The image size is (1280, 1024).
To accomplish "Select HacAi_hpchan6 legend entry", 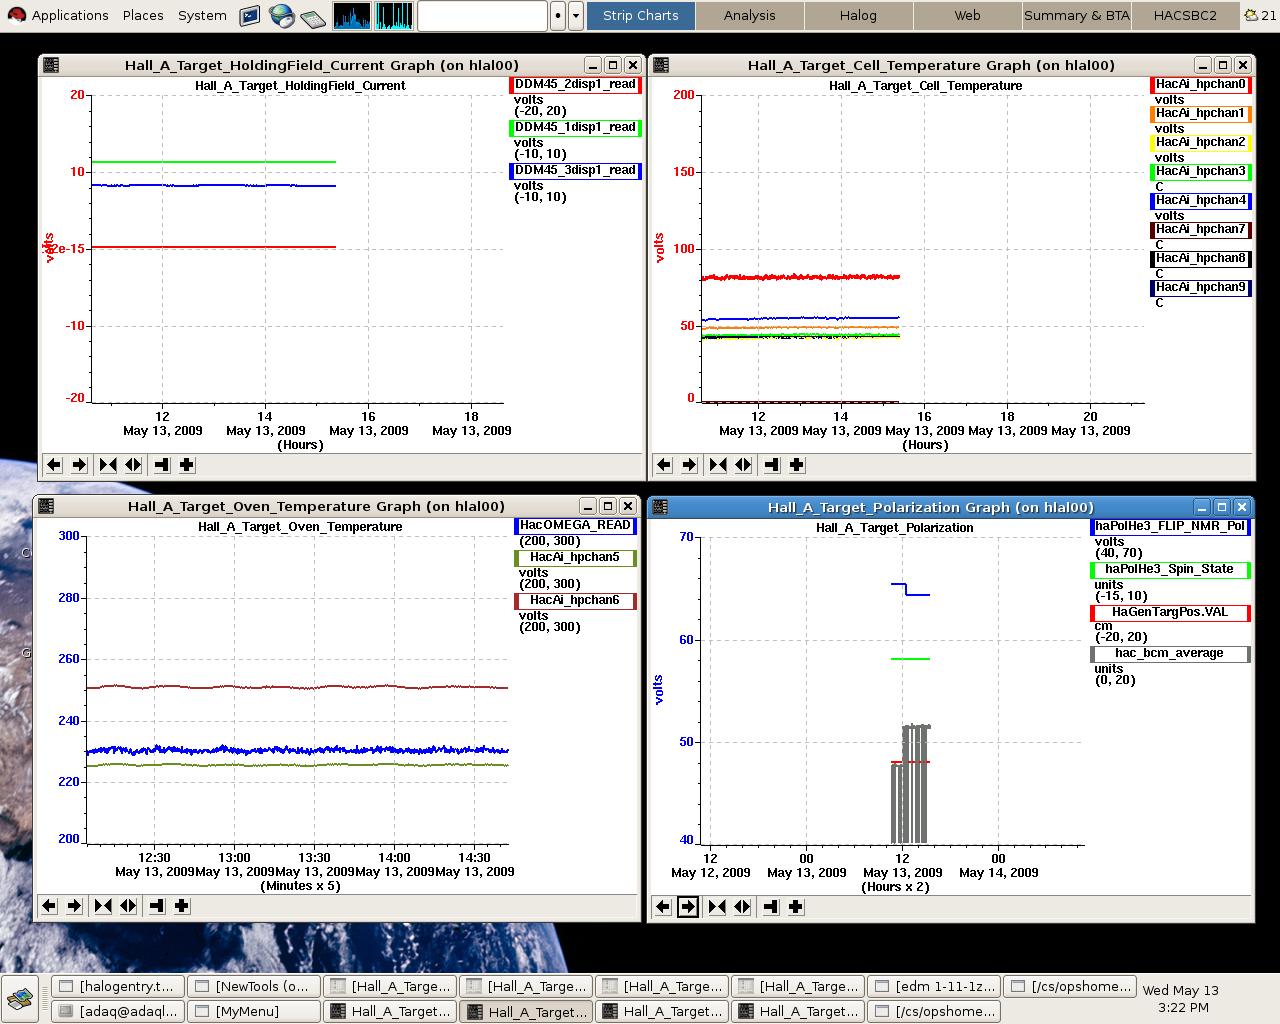I will [575, 601].
